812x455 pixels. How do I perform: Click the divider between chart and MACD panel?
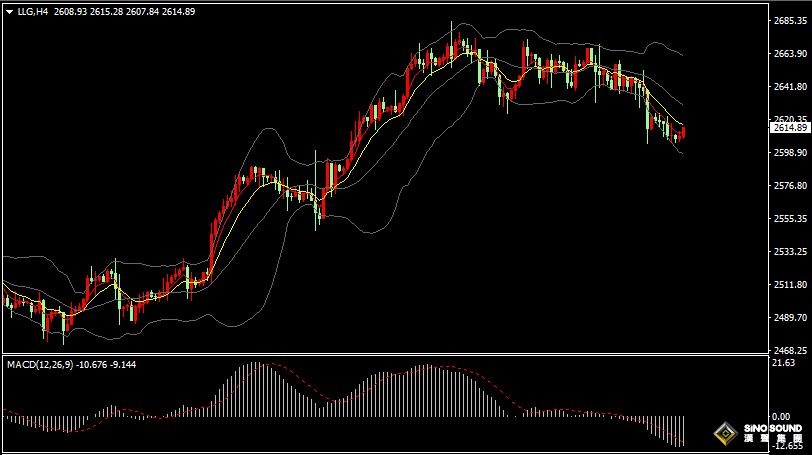(x=385, y=355)
